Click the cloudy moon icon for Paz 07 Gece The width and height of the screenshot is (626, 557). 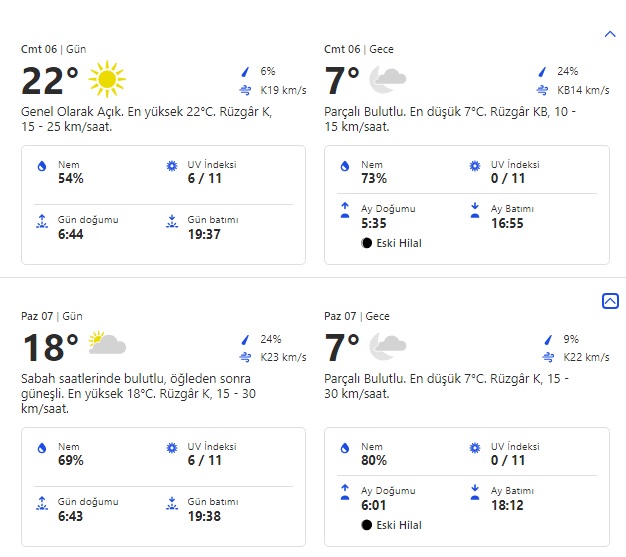387,345
